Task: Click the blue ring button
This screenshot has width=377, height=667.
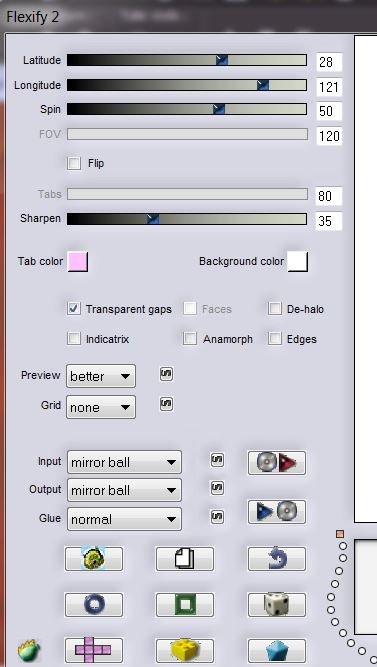Action: (x=94, y=604)
